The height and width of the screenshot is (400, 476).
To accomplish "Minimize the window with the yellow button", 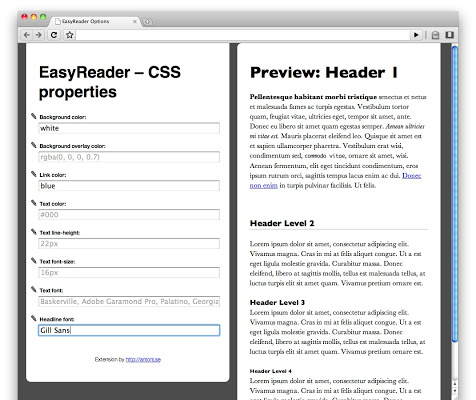I will click(x=34, y=17).
